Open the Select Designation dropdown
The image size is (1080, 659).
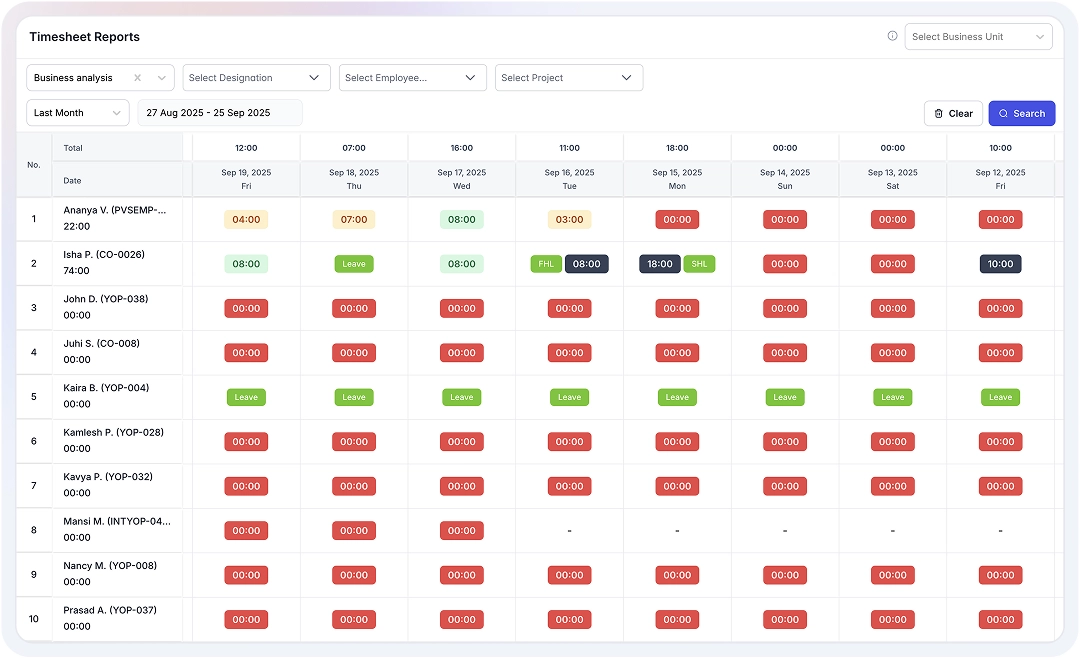click(x=256, y=77)
